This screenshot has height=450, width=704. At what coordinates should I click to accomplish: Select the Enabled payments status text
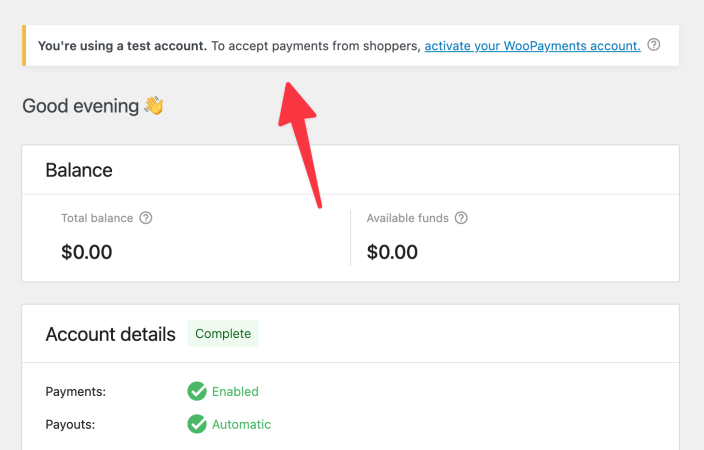coord(235,392)
